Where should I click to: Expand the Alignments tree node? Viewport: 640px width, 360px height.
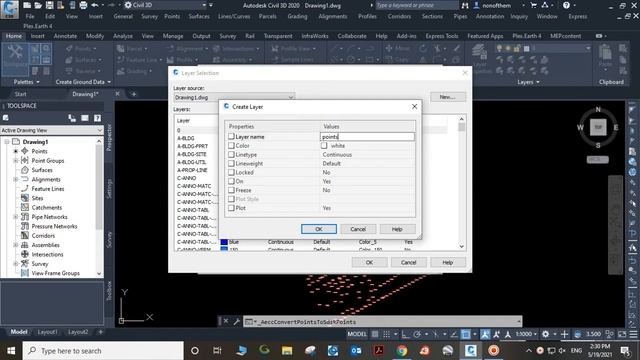(16, 179)
